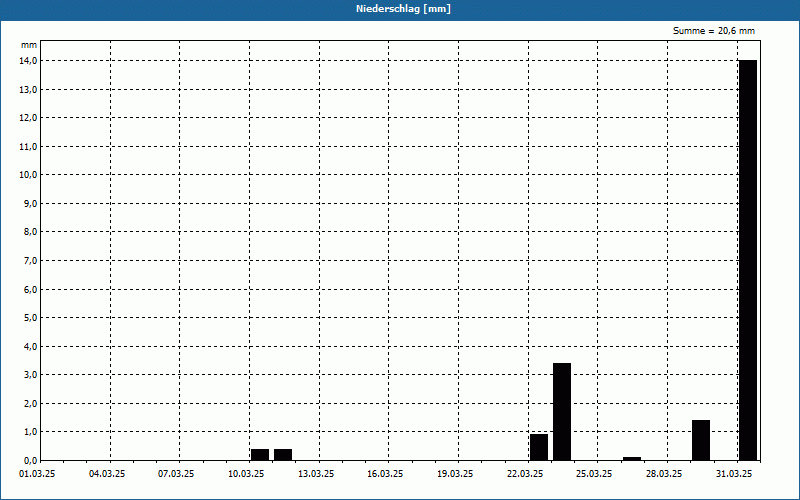Click the 12,0 y-axis value
800x500 pixels.
(28, 118)
